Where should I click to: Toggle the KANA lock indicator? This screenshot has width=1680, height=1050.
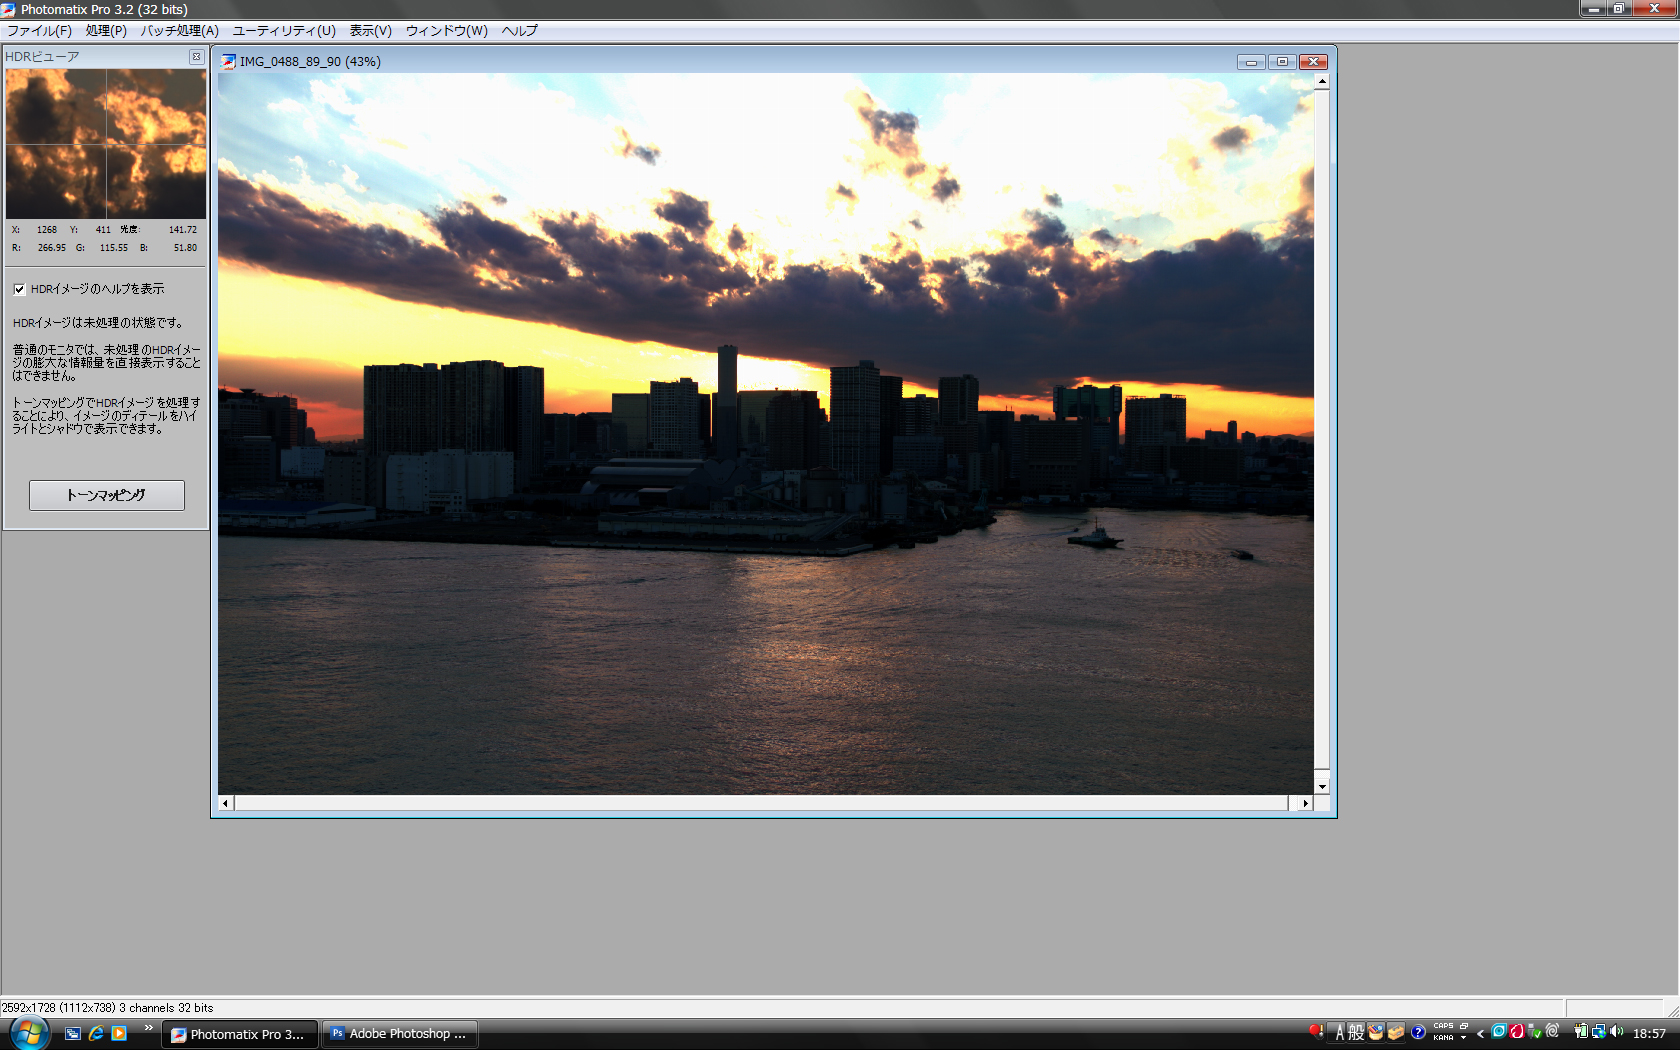[1443, 1038]
